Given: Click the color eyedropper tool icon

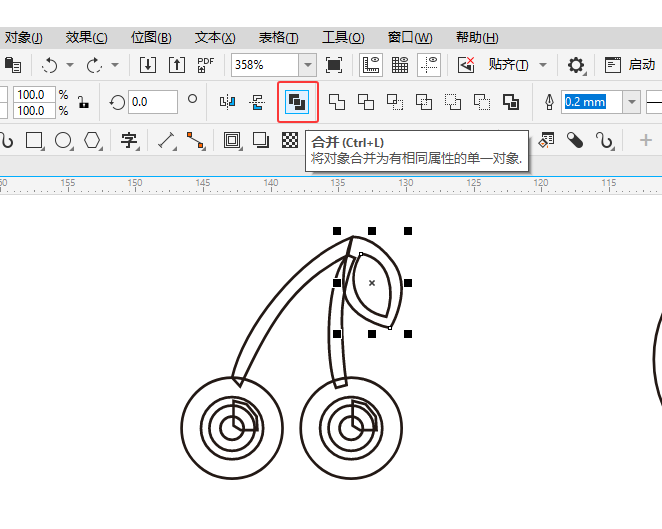Looking at the screenshot, I should [x=575, y=140].
